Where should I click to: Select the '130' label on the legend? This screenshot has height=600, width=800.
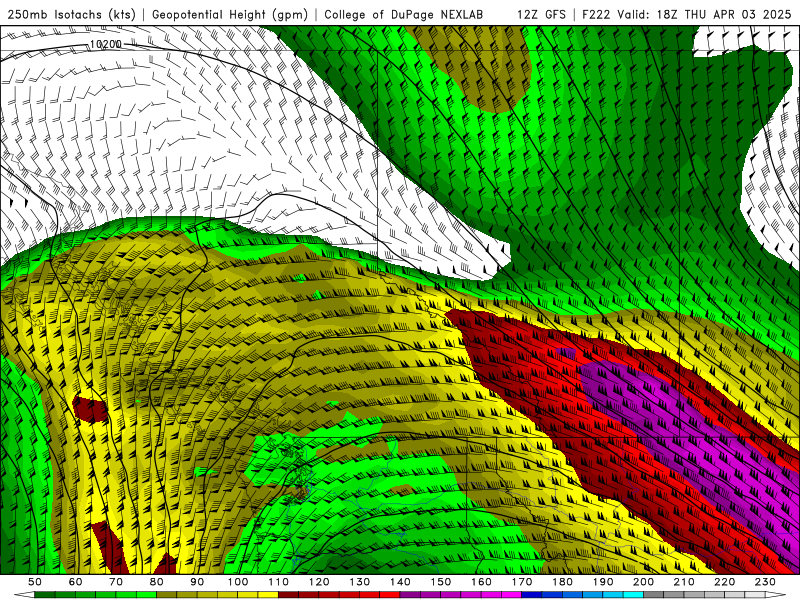[x=360, y=582]
